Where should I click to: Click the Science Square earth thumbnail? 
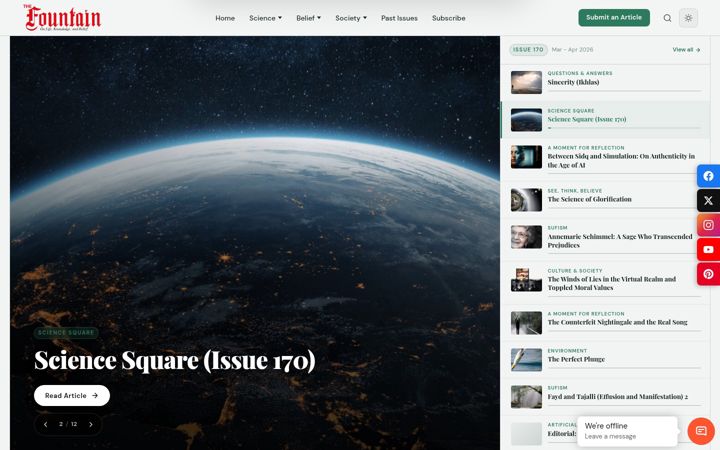(x=526, y=120)
